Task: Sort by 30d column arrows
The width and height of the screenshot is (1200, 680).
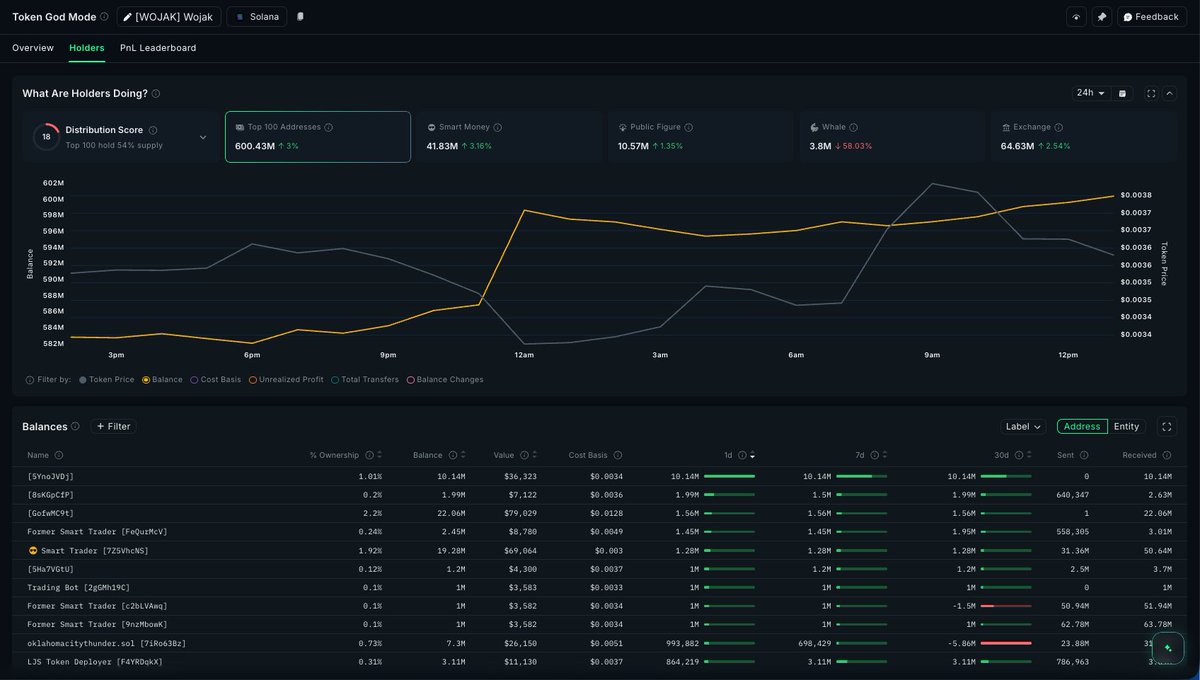Action: coord(1032,455)
